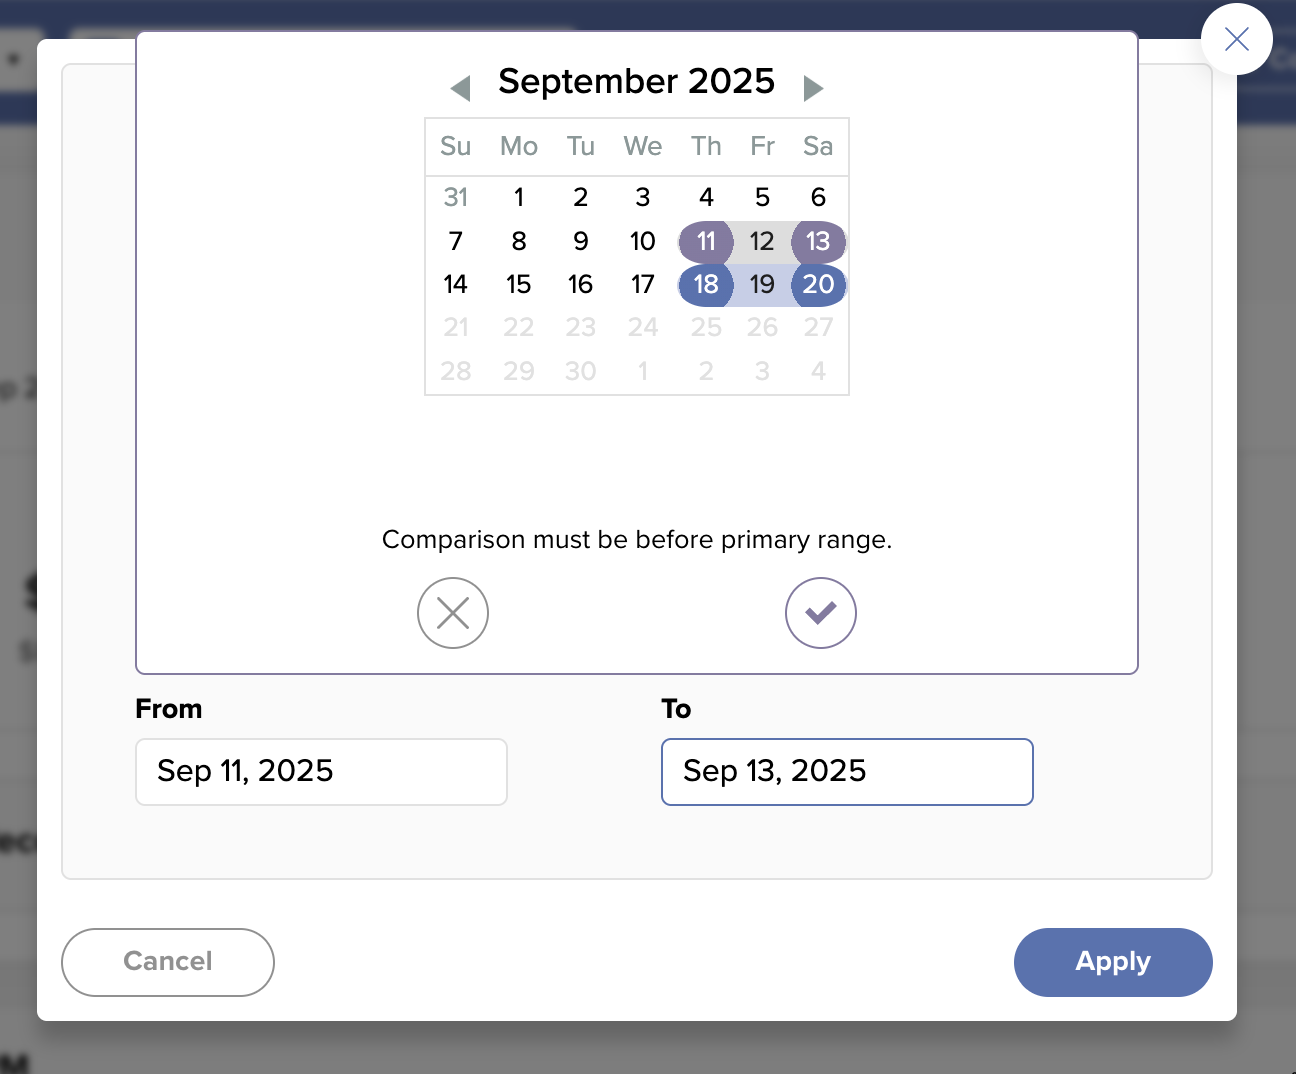The height and width of the screenshot is (1074, 1296).
Task: Confirm date selection with checkmark icon
Action: 821,613
